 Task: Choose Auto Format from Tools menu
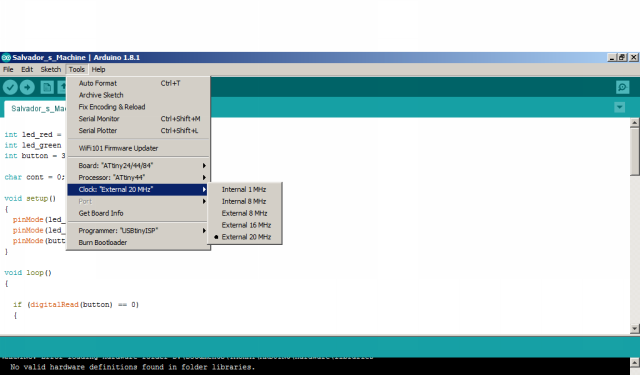point(138,83)
